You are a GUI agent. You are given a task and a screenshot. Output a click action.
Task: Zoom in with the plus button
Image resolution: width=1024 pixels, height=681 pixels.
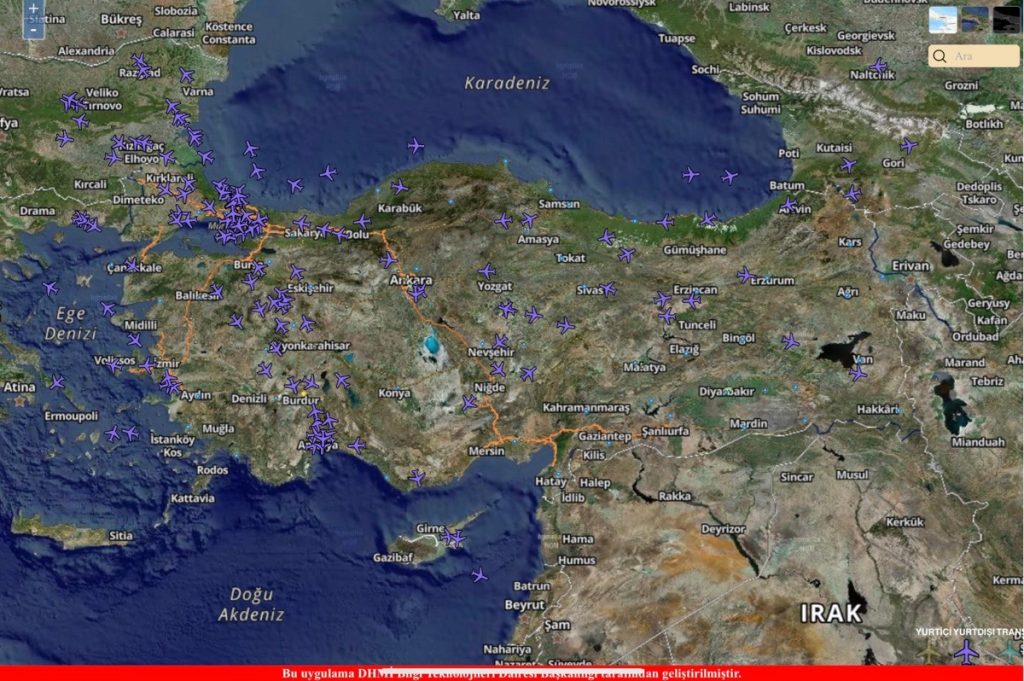pyautogui.click(x=33, y=8)
